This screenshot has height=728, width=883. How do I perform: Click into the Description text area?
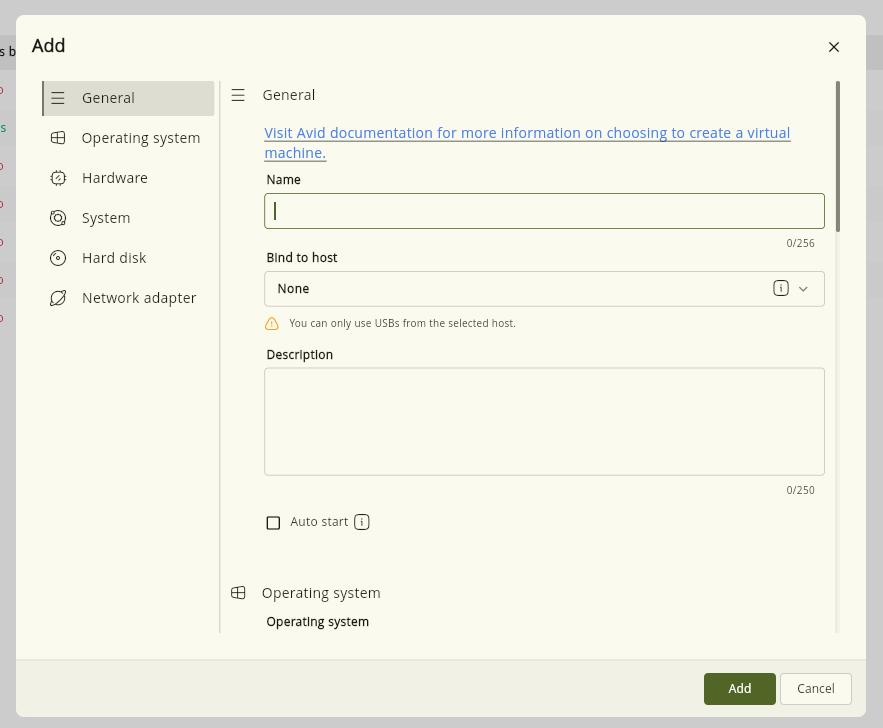point(544,422)
